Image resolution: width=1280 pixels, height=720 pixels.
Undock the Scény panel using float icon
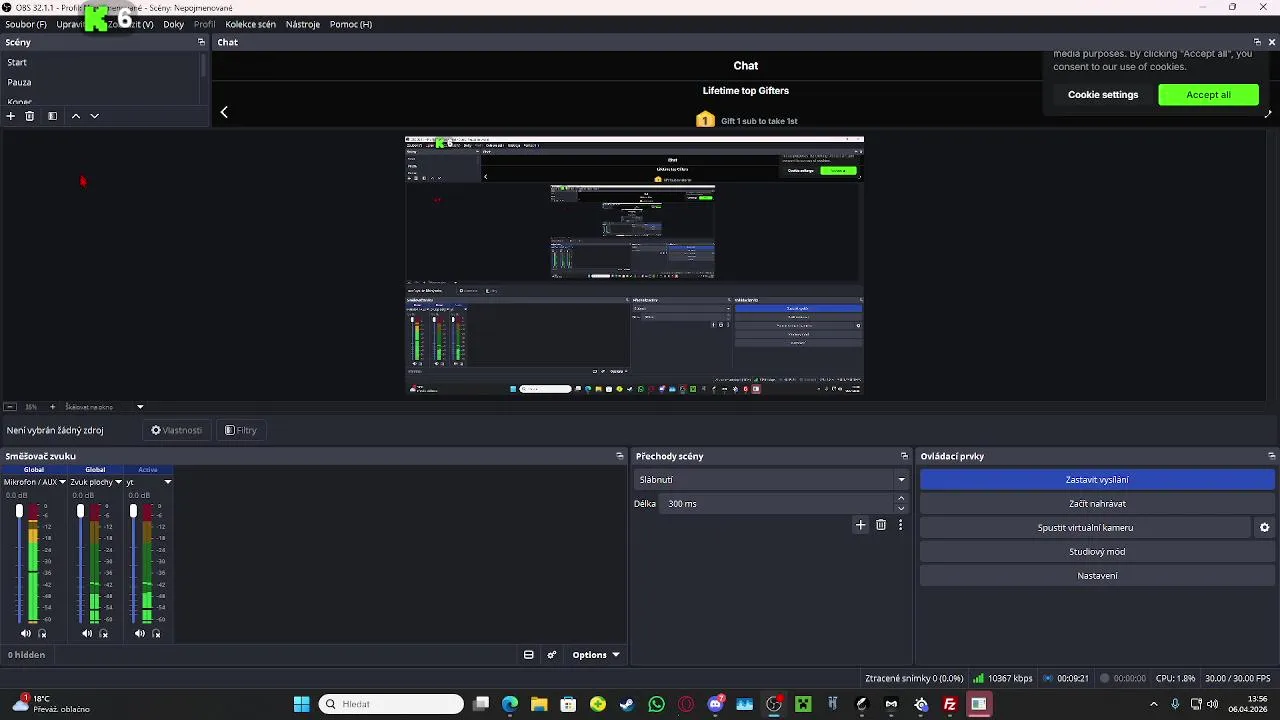click(201, 42)
